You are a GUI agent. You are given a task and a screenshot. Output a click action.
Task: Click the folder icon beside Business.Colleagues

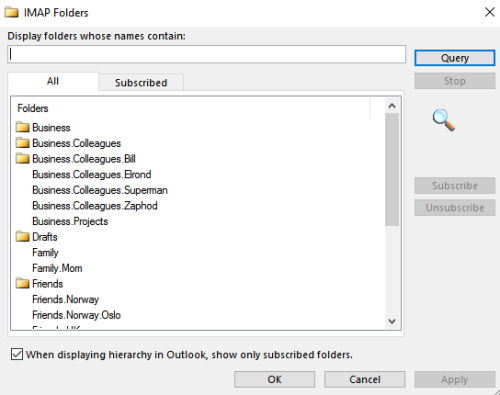(x=22, y=143)
